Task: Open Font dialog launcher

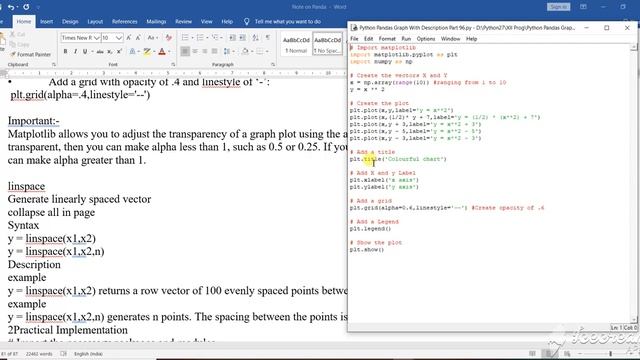Action: point(173,64)
